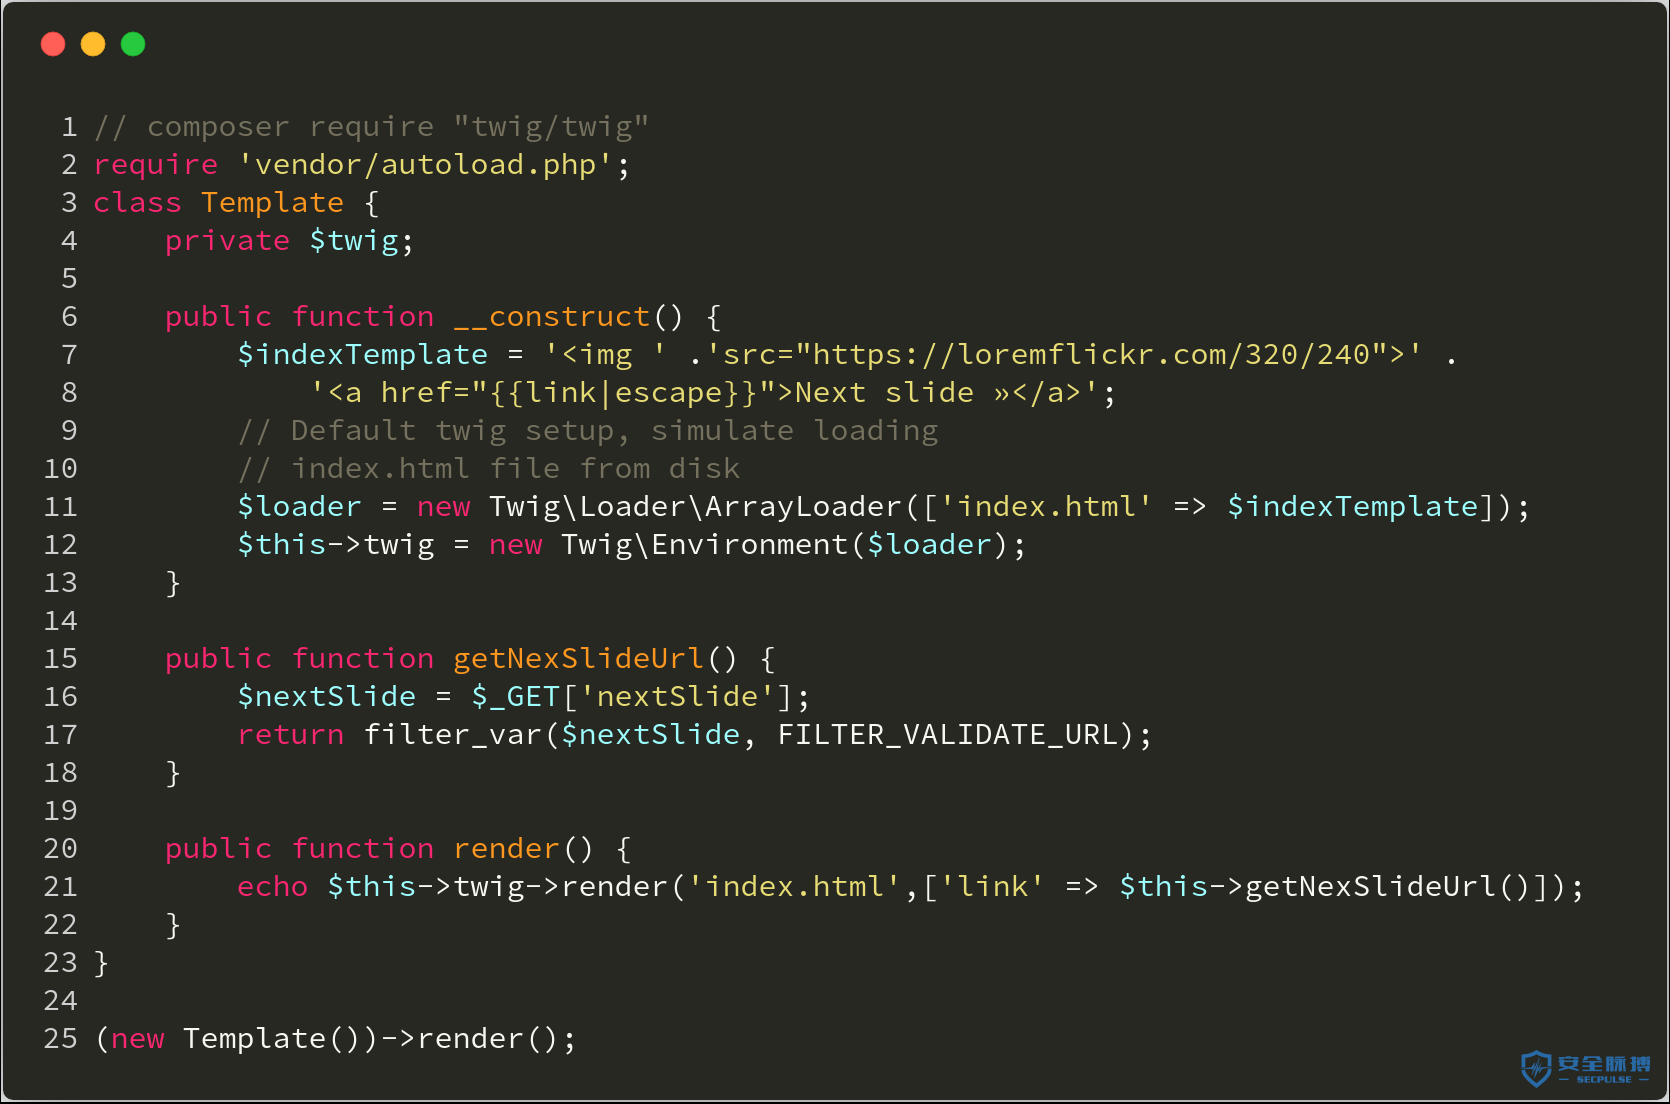The image size is (1670, 1104).
Task: Click the filter_var function call
Action: coord(452,735)
